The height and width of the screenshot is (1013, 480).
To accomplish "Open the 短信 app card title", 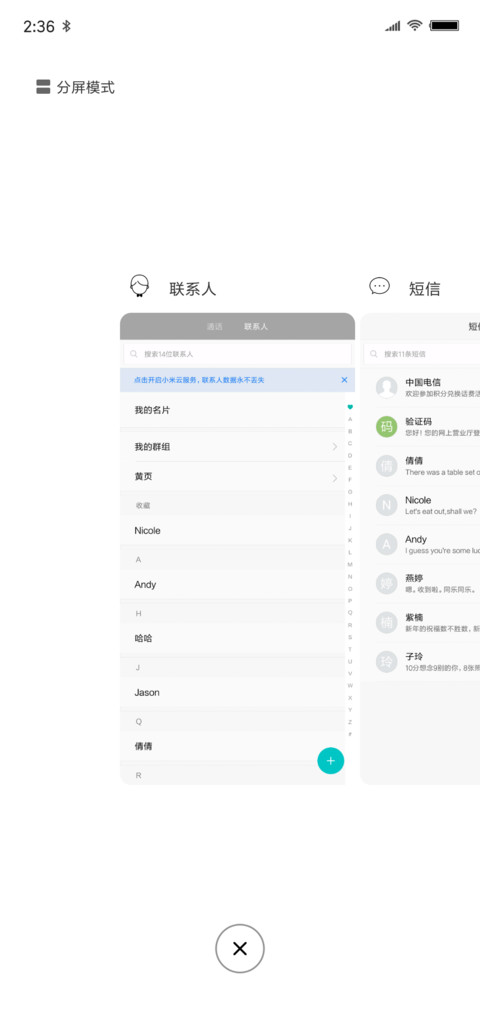I will click(424, 289).
